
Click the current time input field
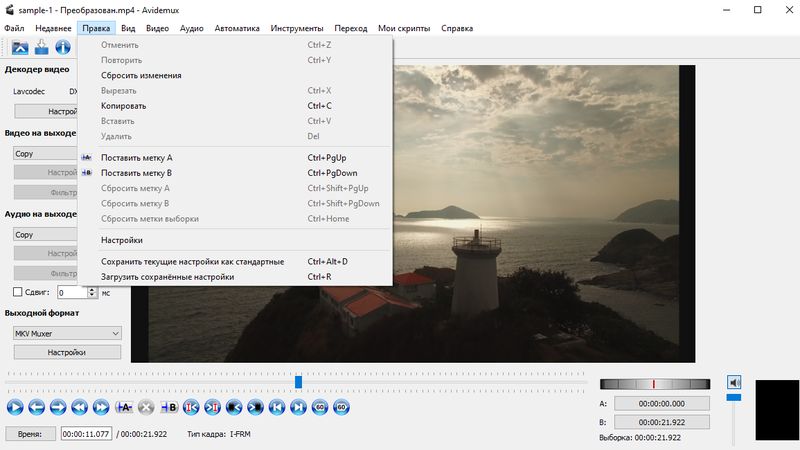(x=87, y=434)
